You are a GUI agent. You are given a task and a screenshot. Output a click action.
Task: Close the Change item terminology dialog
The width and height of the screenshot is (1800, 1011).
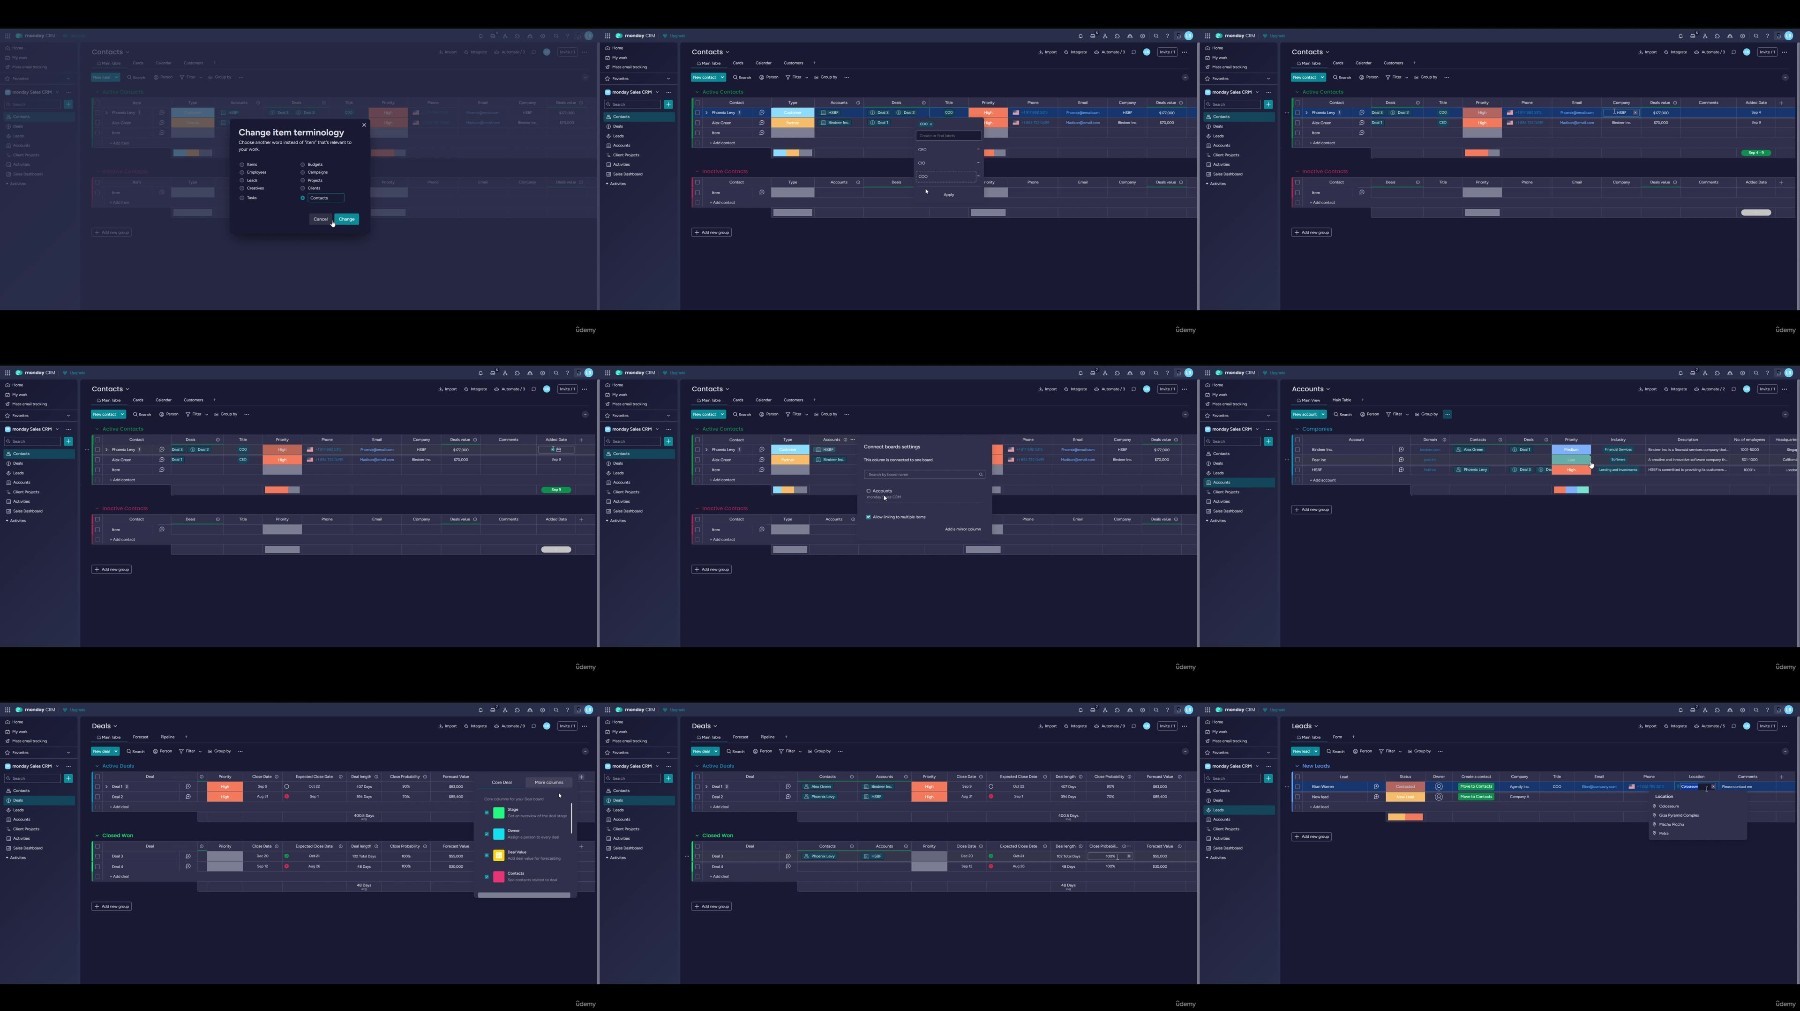(x=363, y=125)
